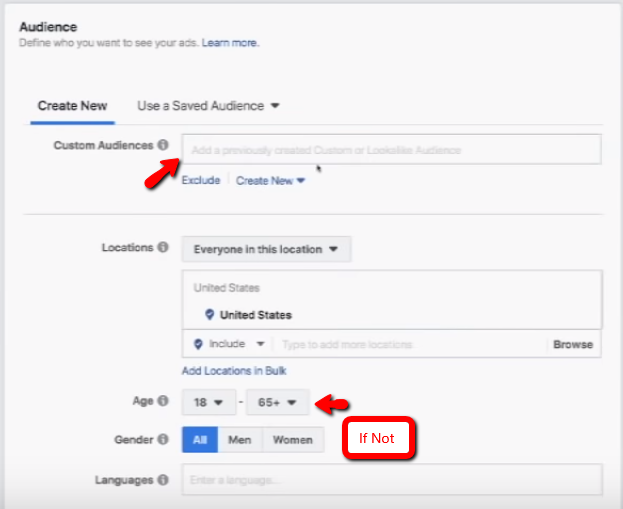Viewport: 623px width, 509px height.
Task: Click the Exclude link
Action: tap(201, 180)
